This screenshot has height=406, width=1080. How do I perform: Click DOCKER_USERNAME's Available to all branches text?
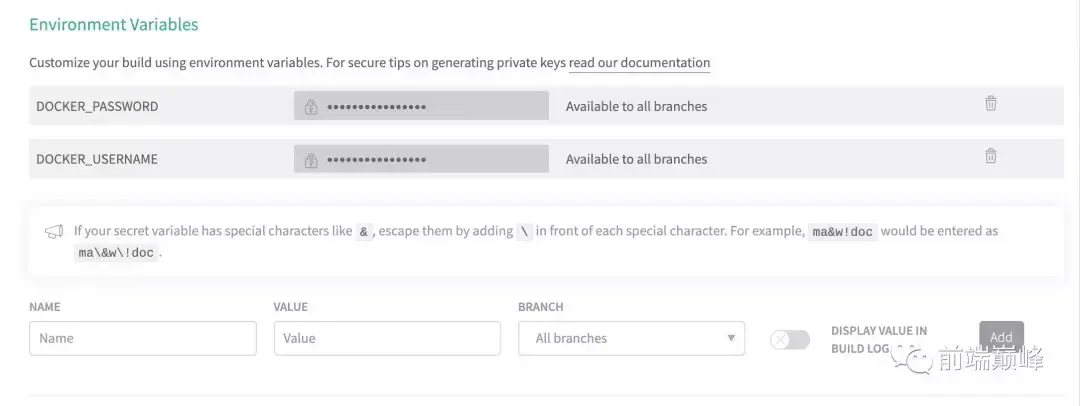[636, 159]
